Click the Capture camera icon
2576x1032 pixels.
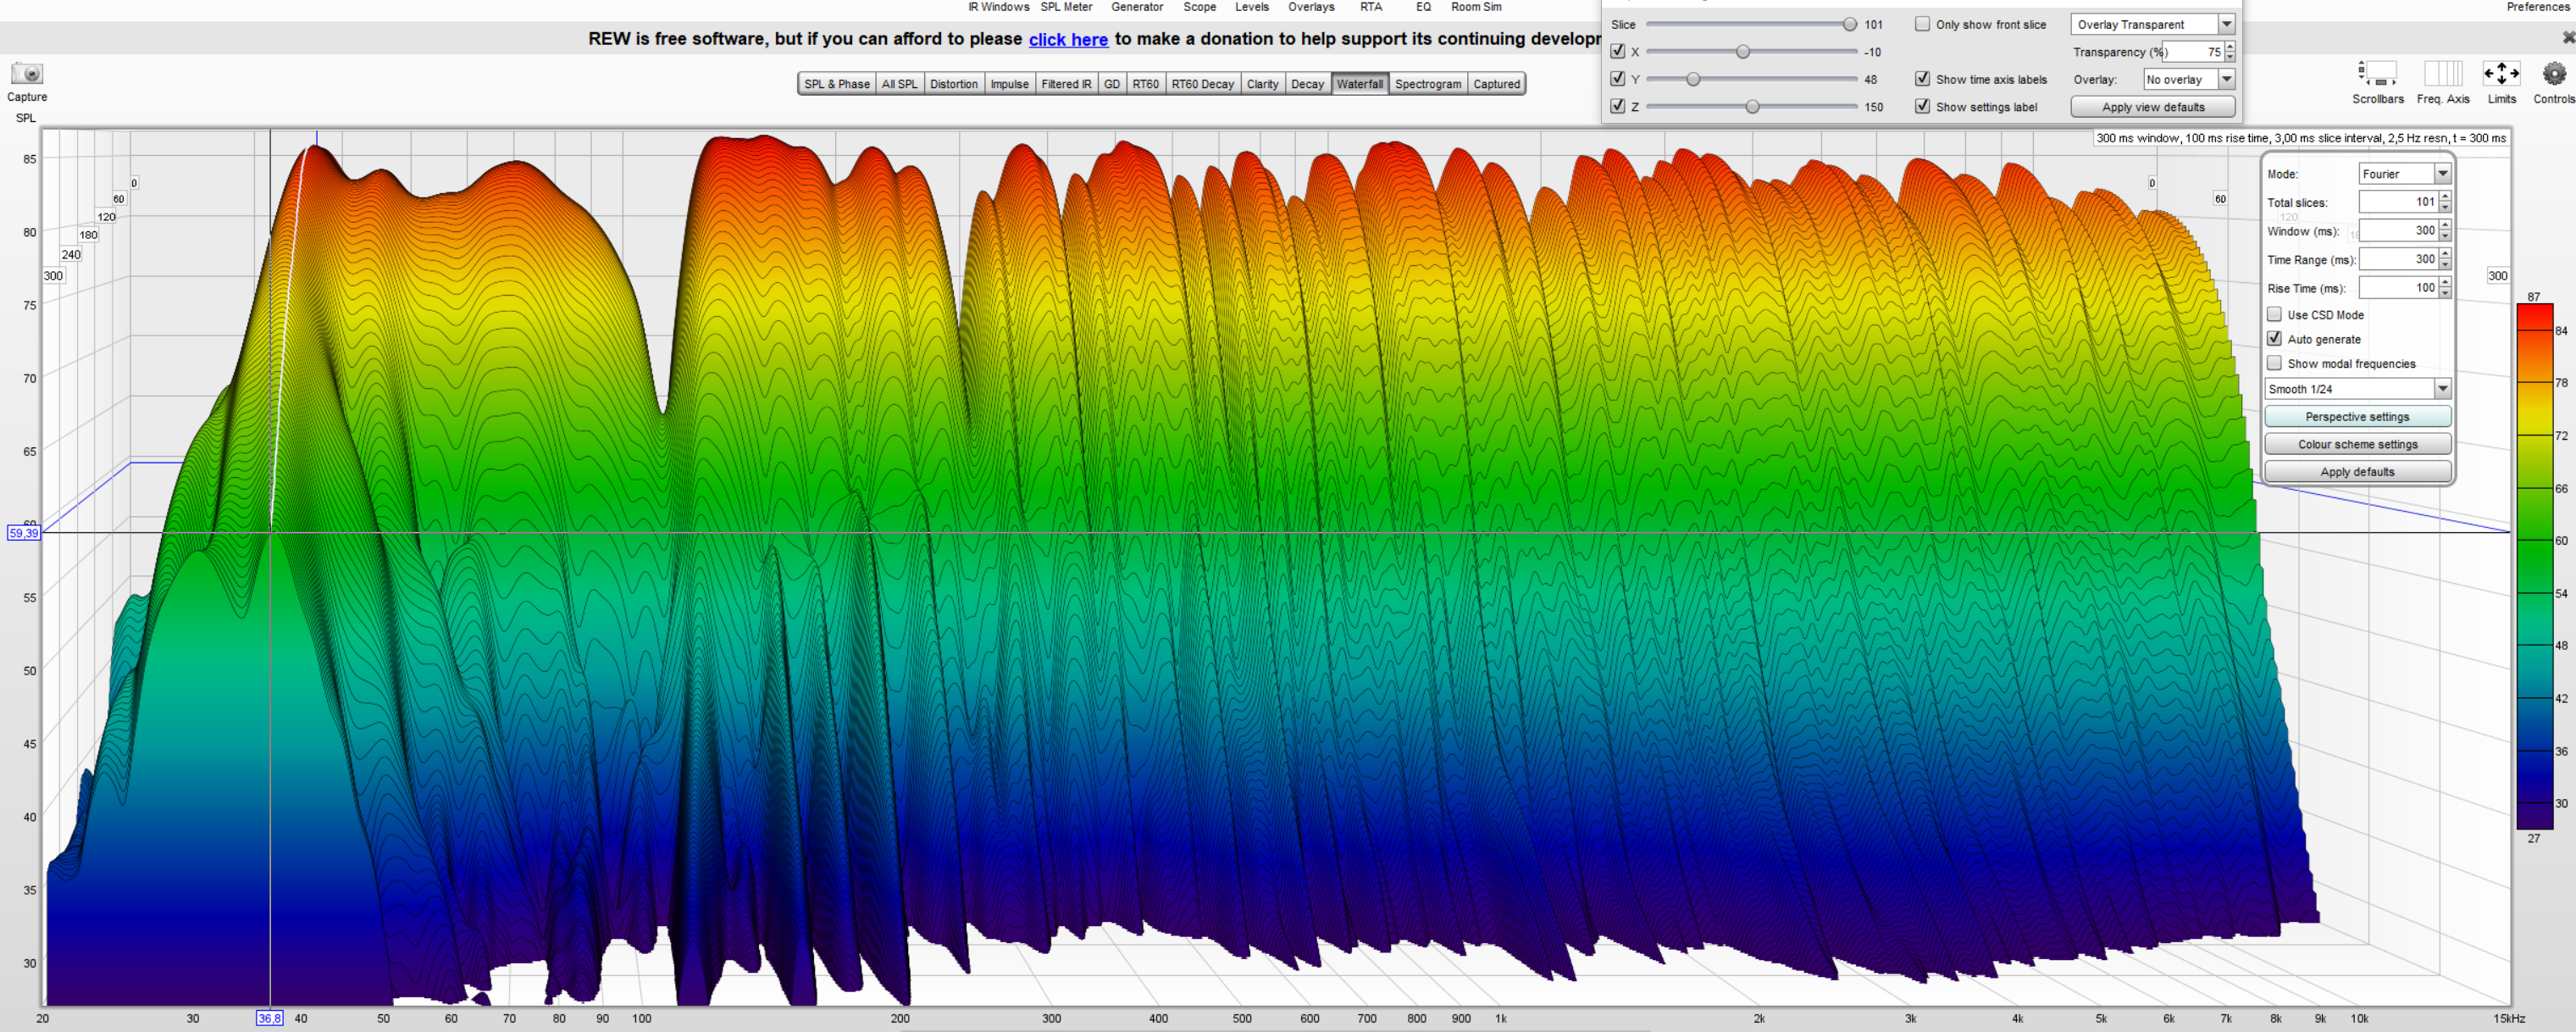click(x=27, y=73)
